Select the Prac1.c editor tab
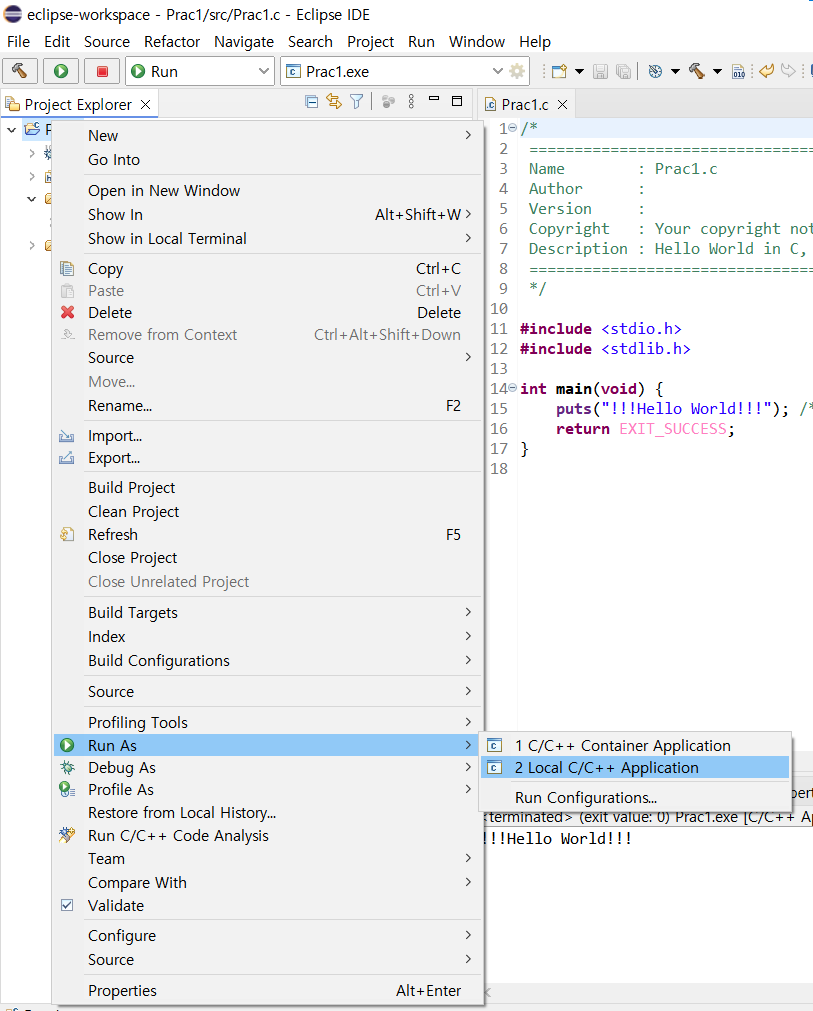This screenshot has height=1011, width=813. click(x=525, y=104)
